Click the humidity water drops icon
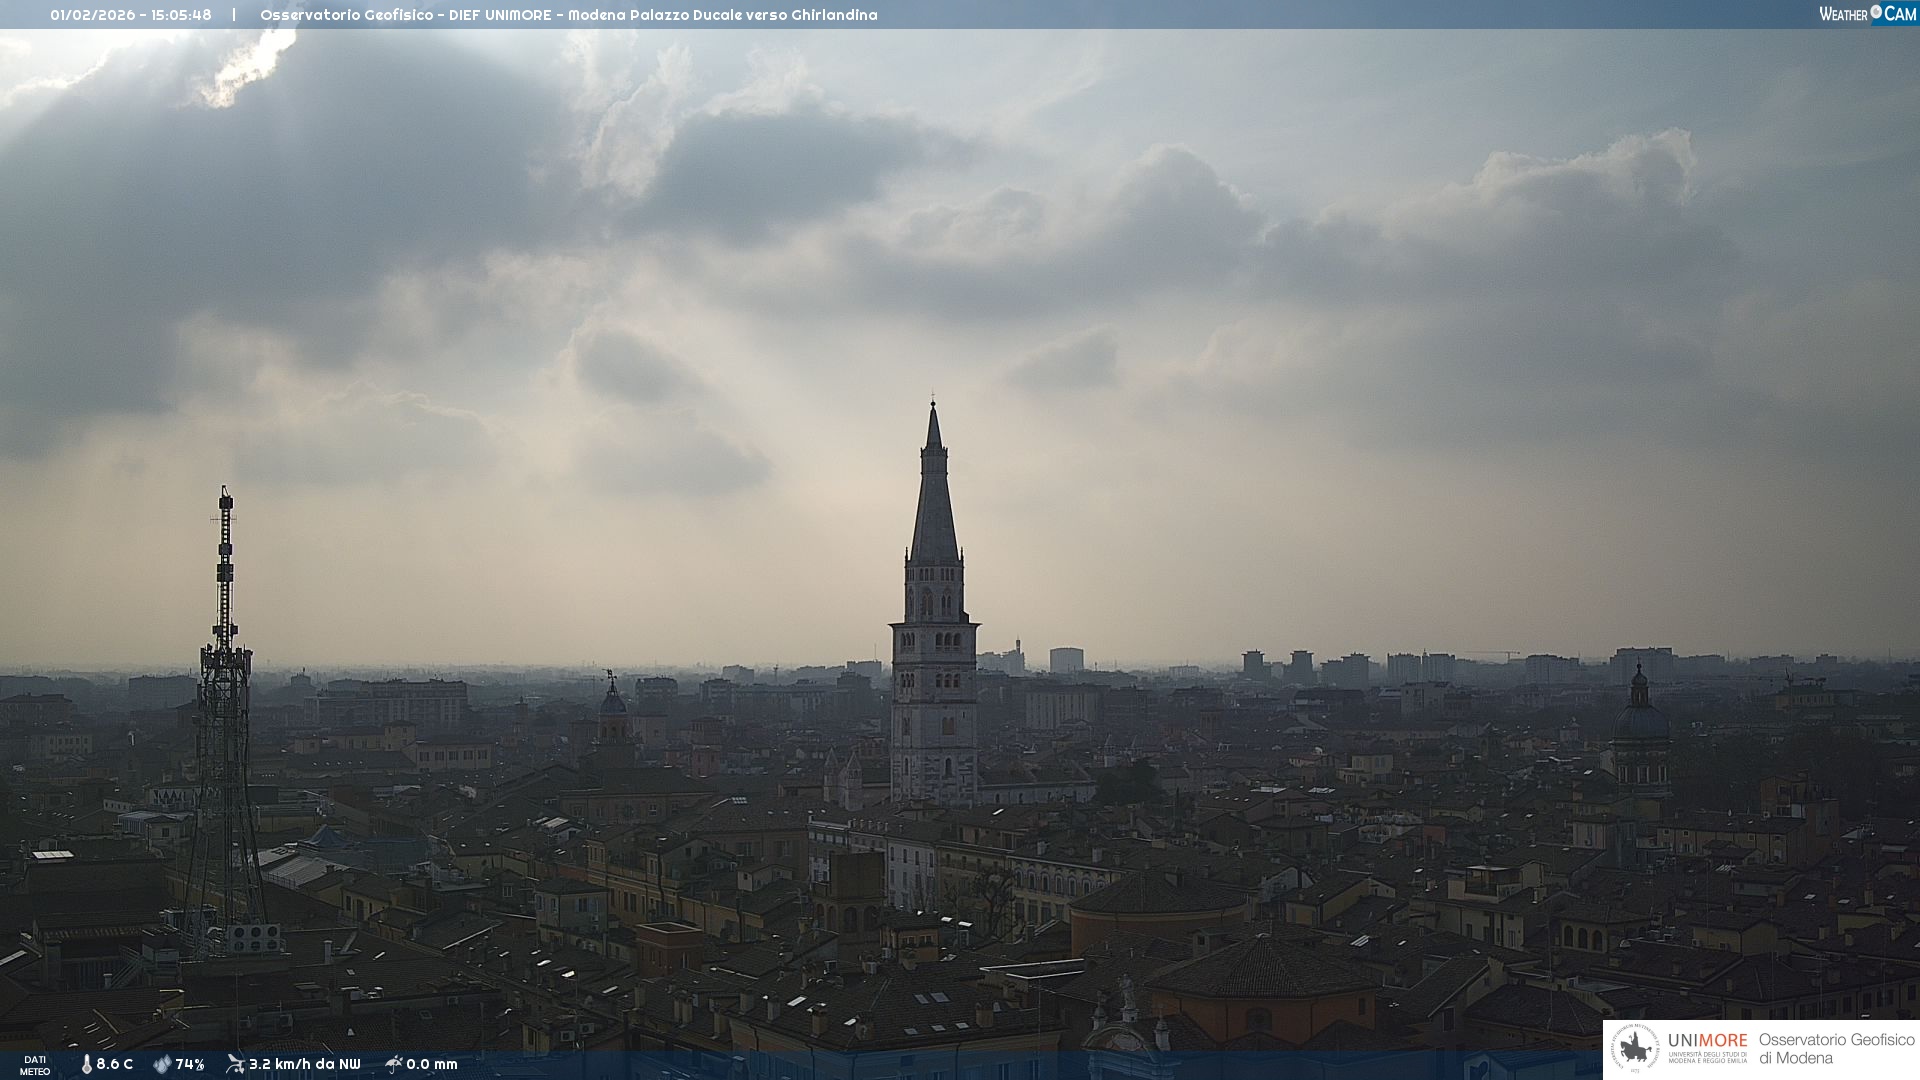The image size is (1920, 1080). click(162, 1064)
